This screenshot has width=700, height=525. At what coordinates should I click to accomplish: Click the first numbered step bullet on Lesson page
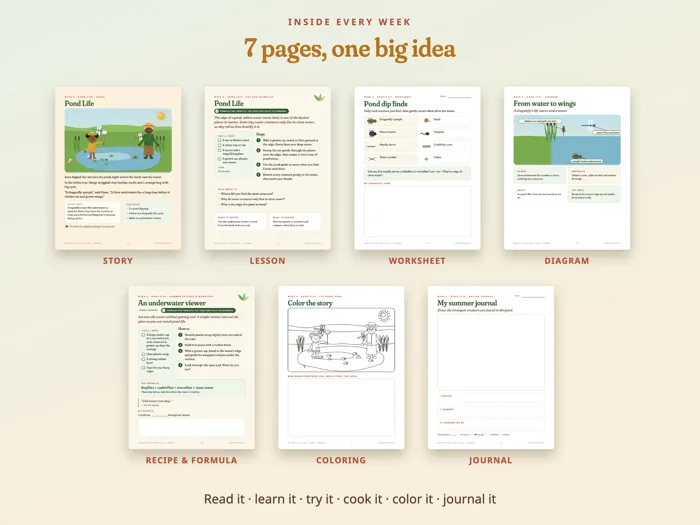(x=258, y=141)
